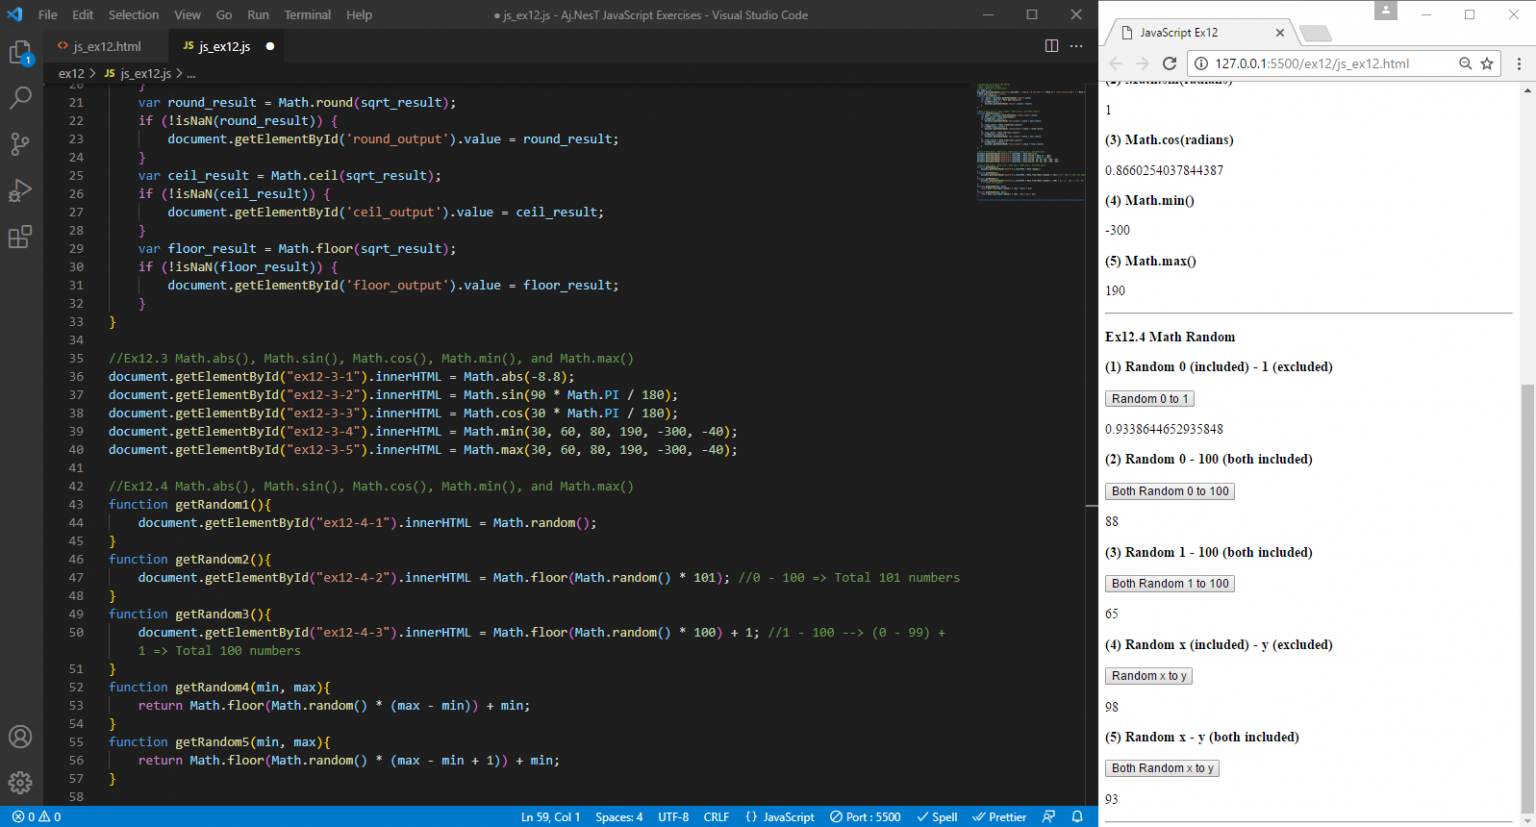This screenshot has height=827, width=1536.
Task: Open the Chrome three-dot menu
Action: point(1521,62)
